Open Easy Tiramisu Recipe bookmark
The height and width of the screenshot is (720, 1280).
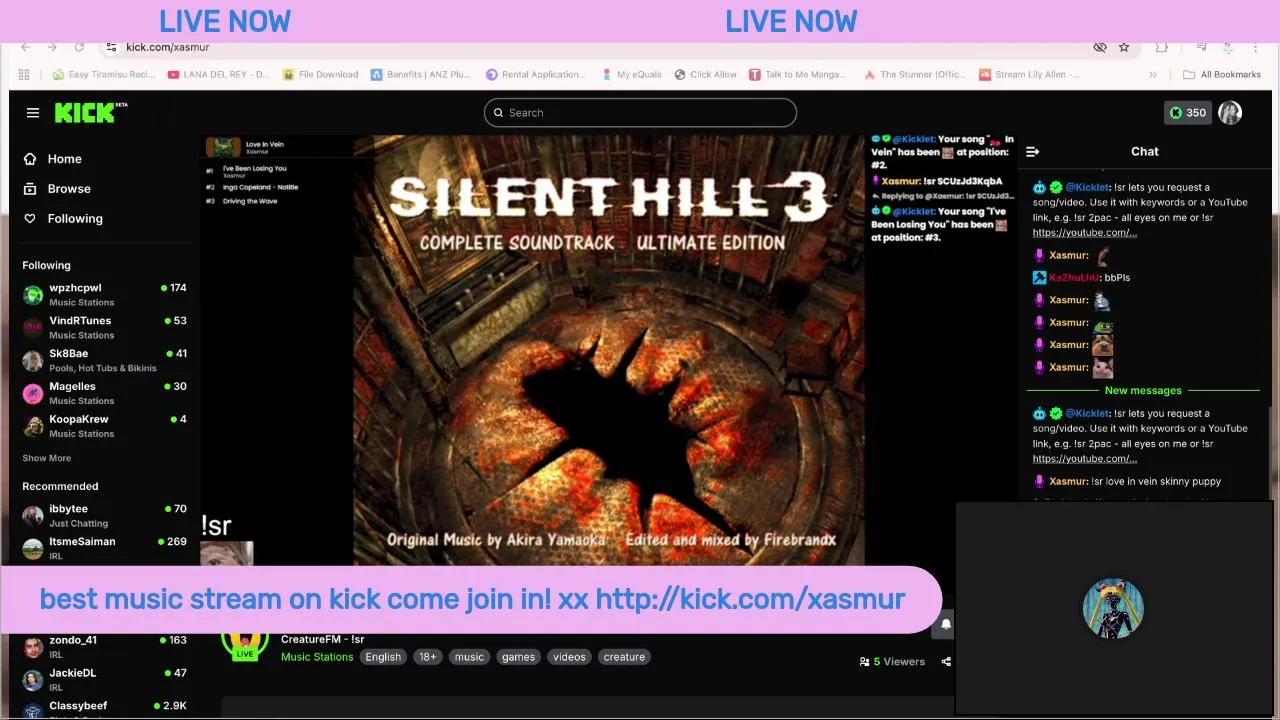(x=104, y=75)
